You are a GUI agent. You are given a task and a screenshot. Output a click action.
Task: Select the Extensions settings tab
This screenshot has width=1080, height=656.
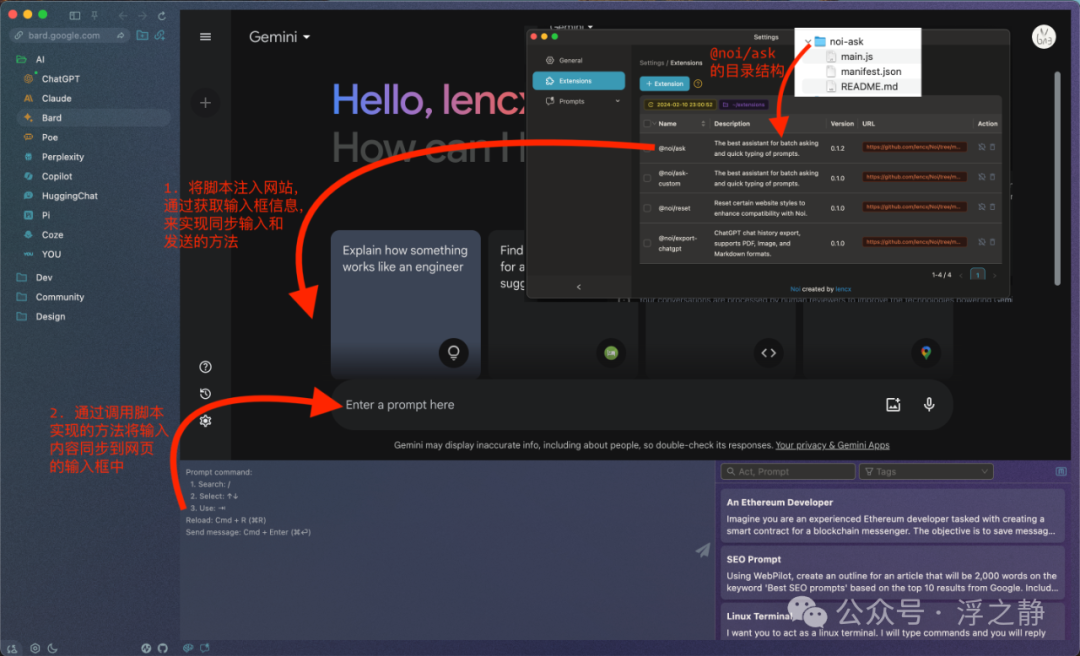coord(579,81)
